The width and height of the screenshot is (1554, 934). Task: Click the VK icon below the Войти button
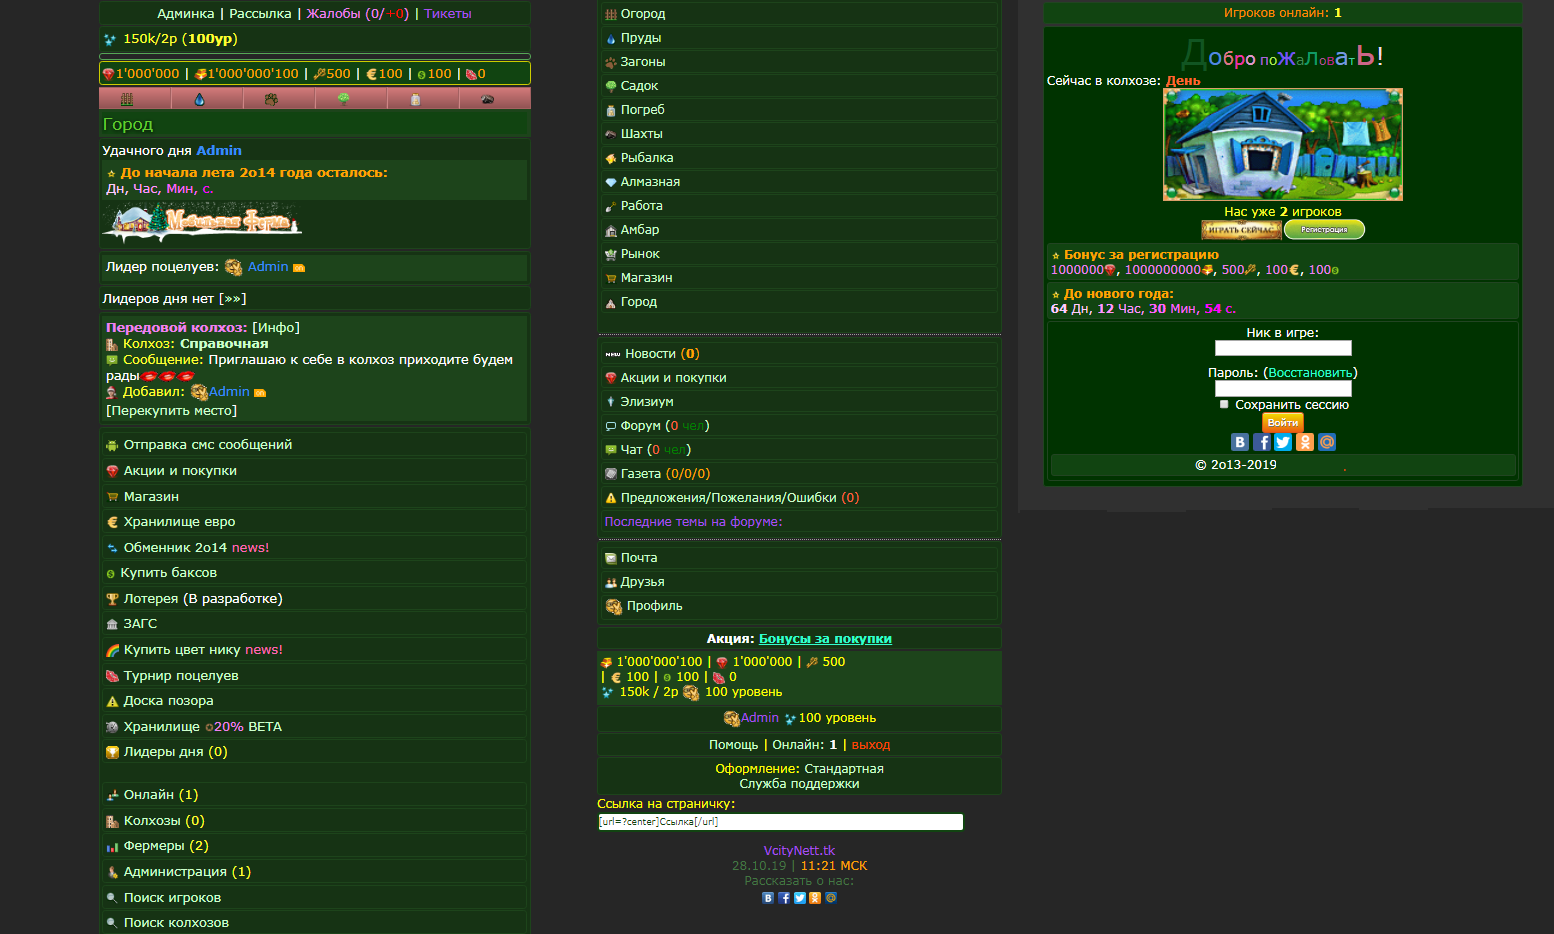1240,442
